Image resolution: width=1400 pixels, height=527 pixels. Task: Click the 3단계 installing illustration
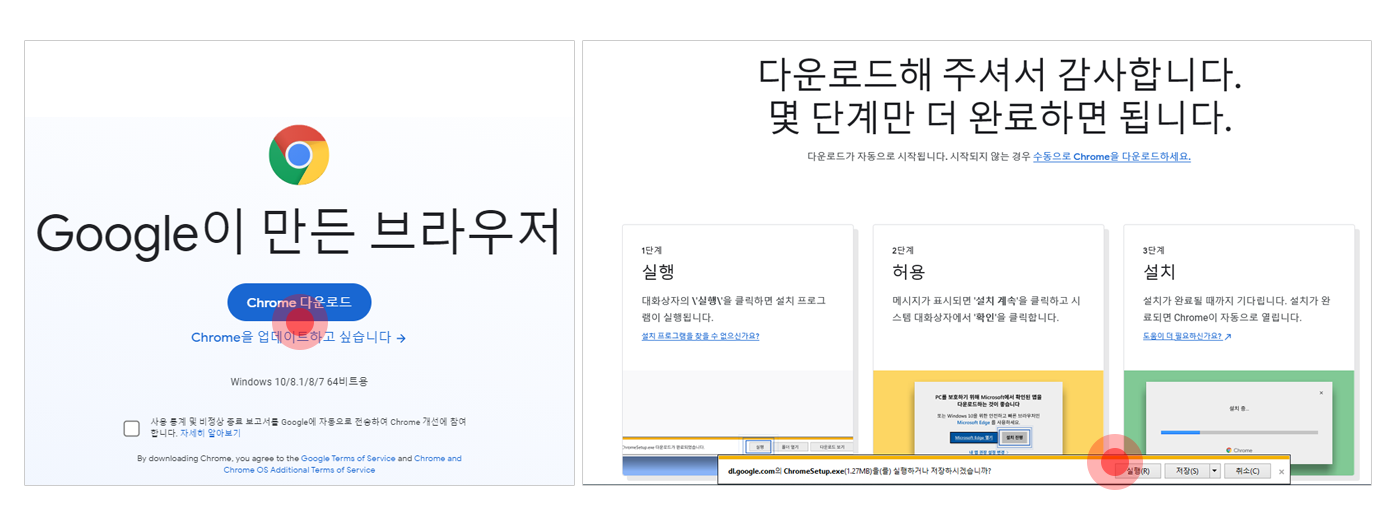pyautogui.click(x=1239, y=421)
